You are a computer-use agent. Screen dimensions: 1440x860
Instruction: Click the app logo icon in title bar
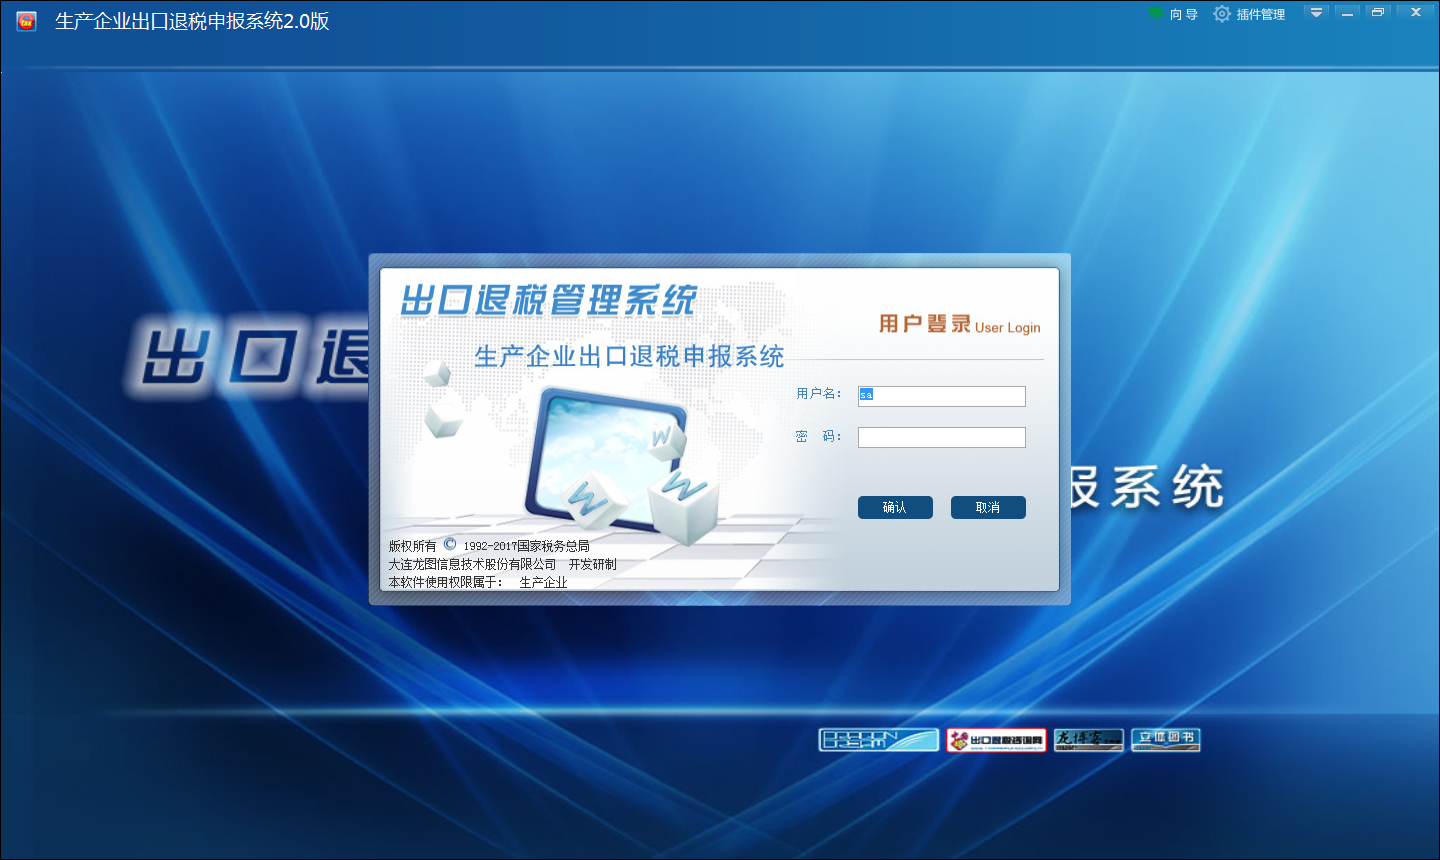click(26, 21)
